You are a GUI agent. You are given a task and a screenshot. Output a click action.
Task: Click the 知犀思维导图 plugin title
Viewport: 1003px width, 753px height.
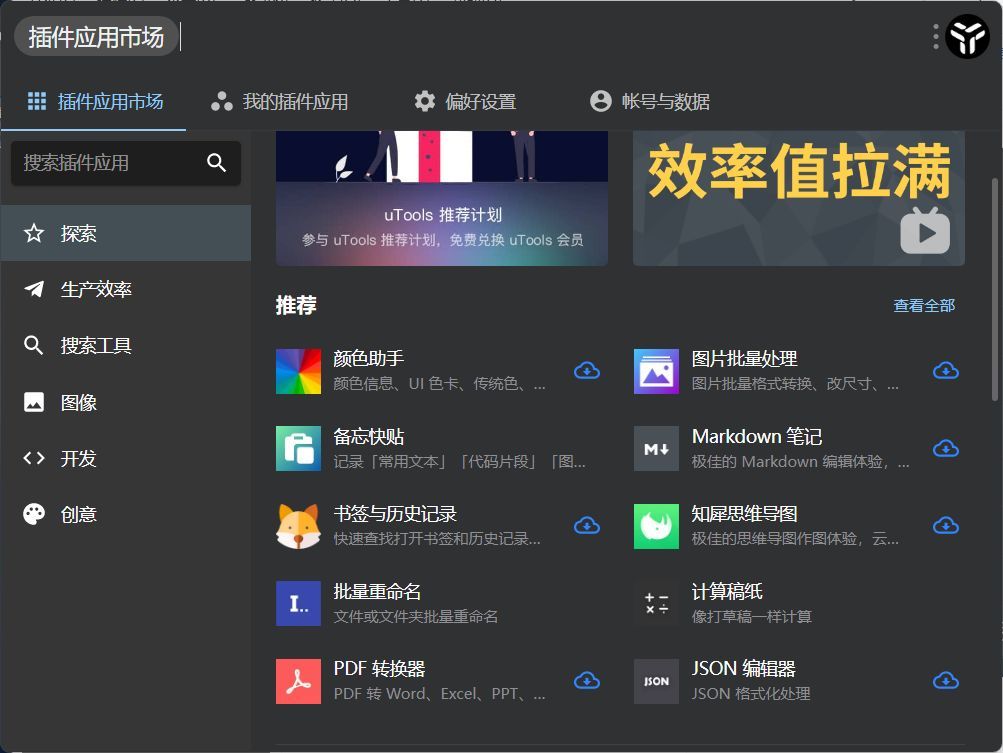(745, 514)
